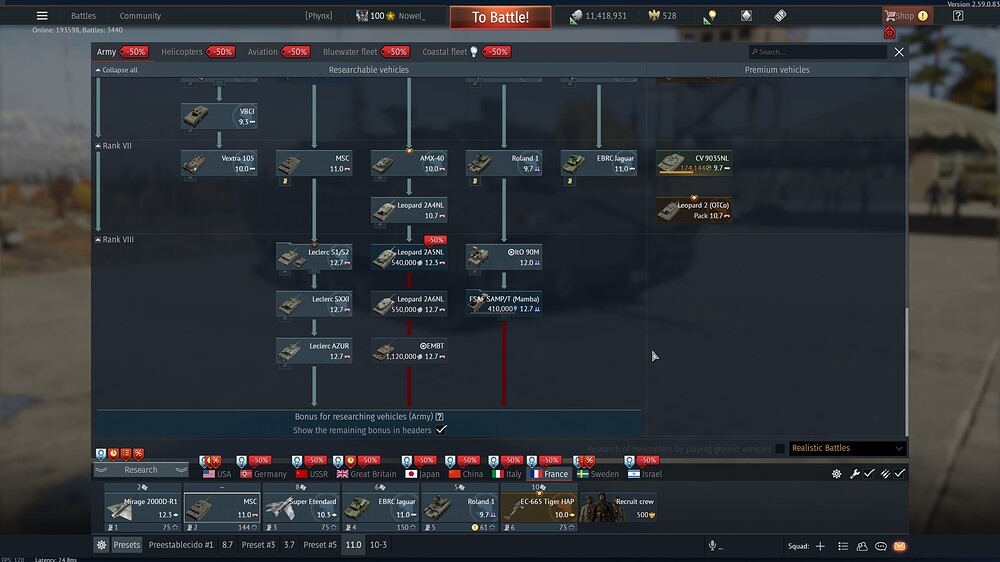The height and width of the screenshot is (562, 1000).
Task: Open the Realistic Battles mode dropdown
Action: [848, 448]
